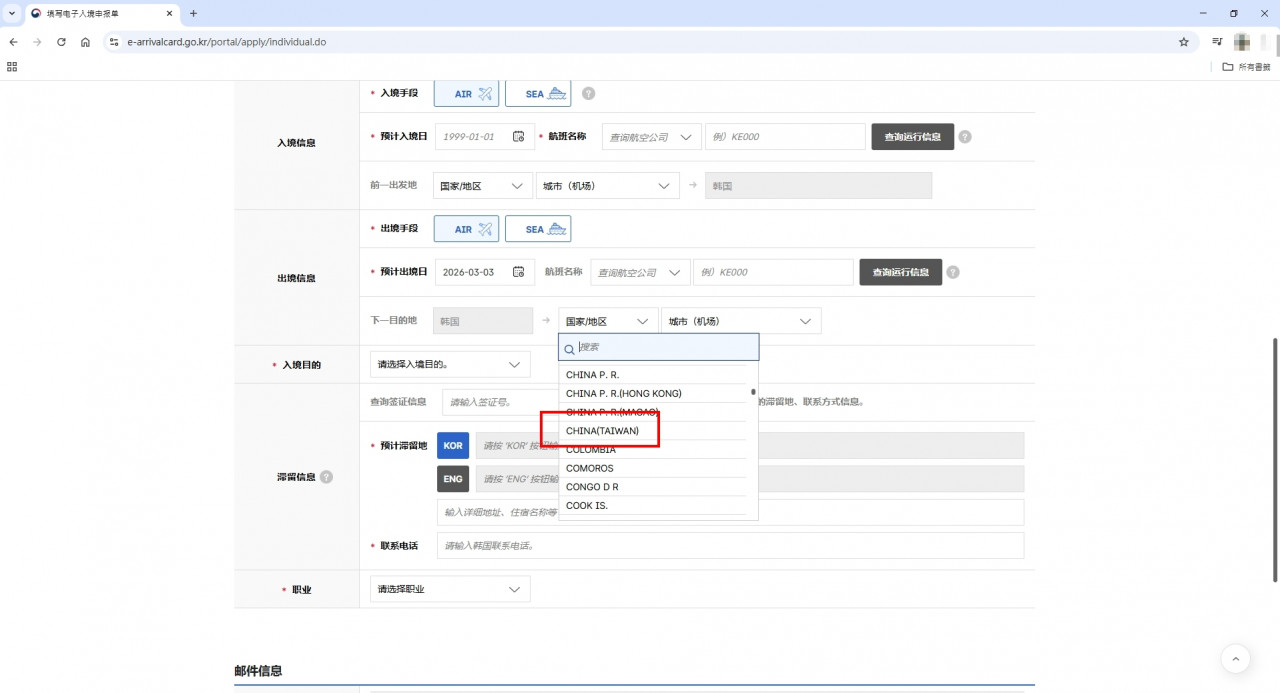Expand the entry purpose dropdown
The image size is (1280, 693).
[450, 365]
